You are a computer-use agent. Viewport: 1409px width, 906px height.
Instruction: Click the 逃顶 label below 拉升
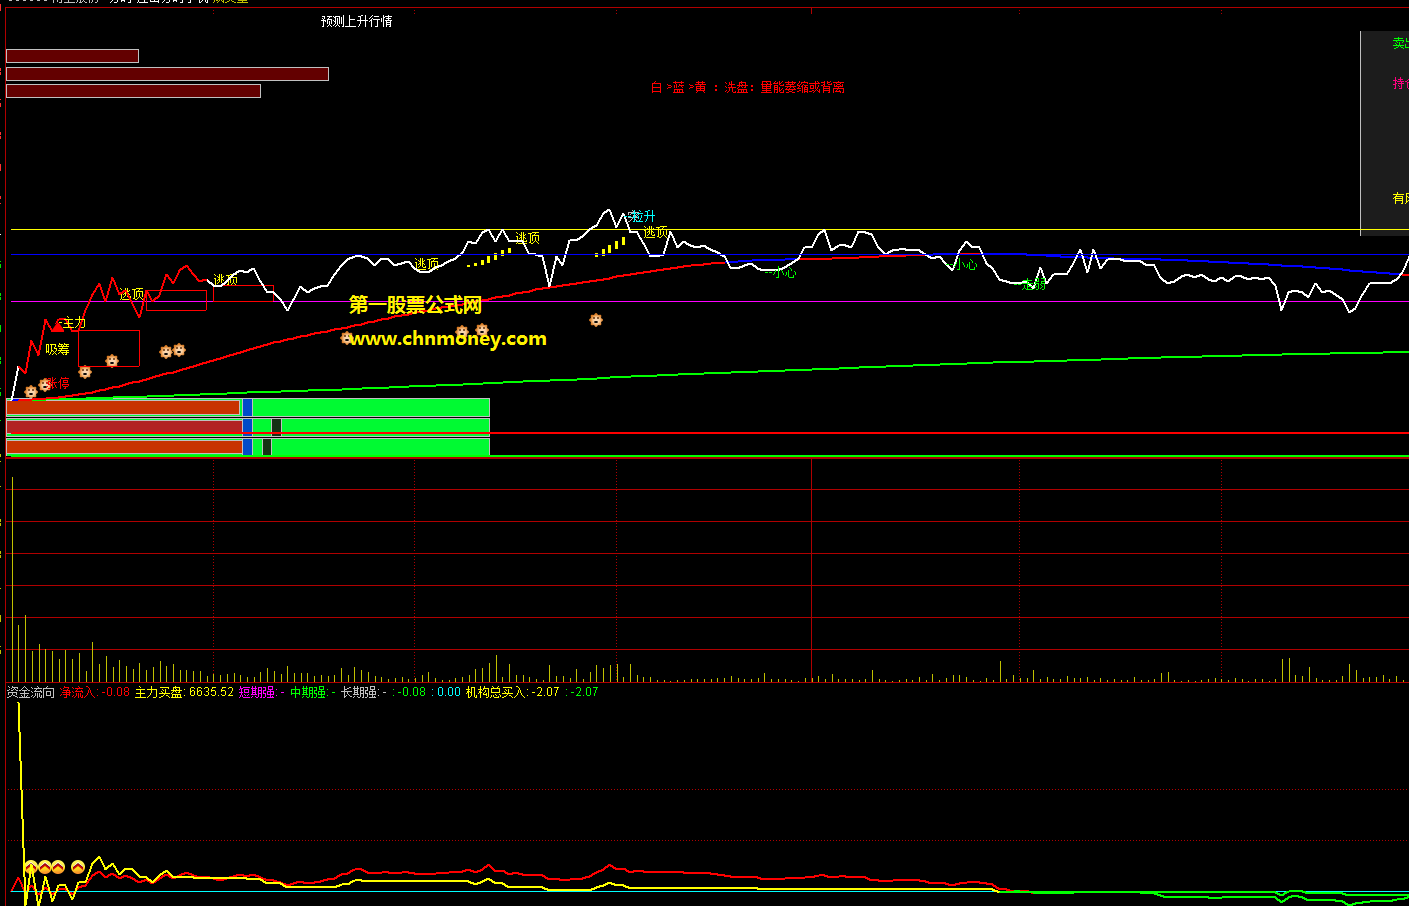(656, 232)
